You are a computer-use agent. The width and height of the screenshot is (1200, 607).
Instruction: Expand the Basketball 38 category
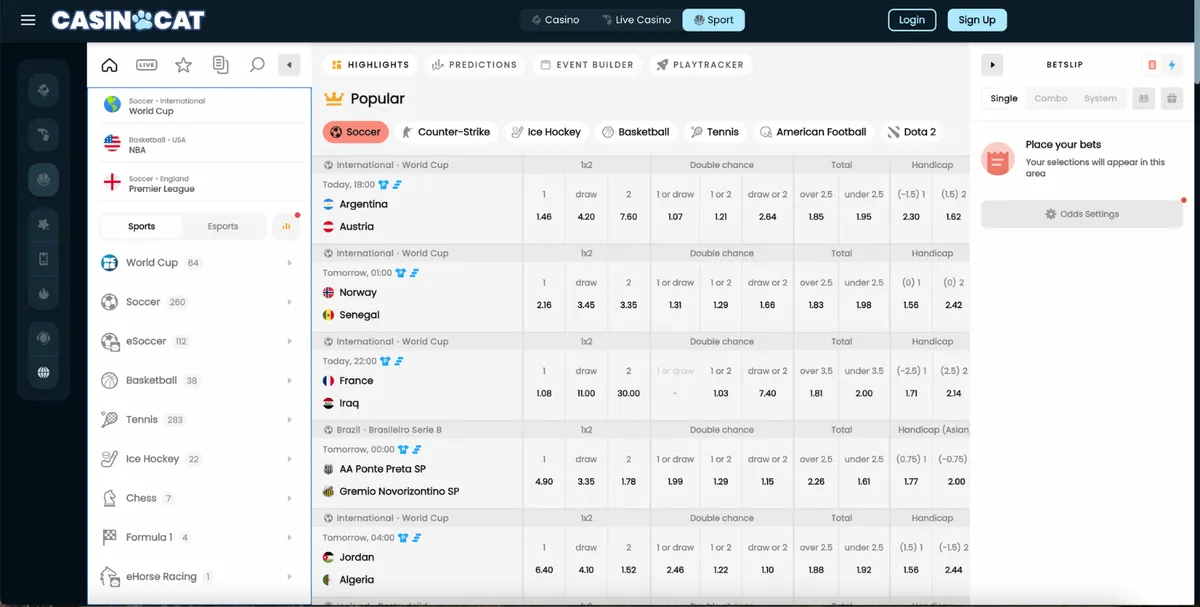(198, 380)
